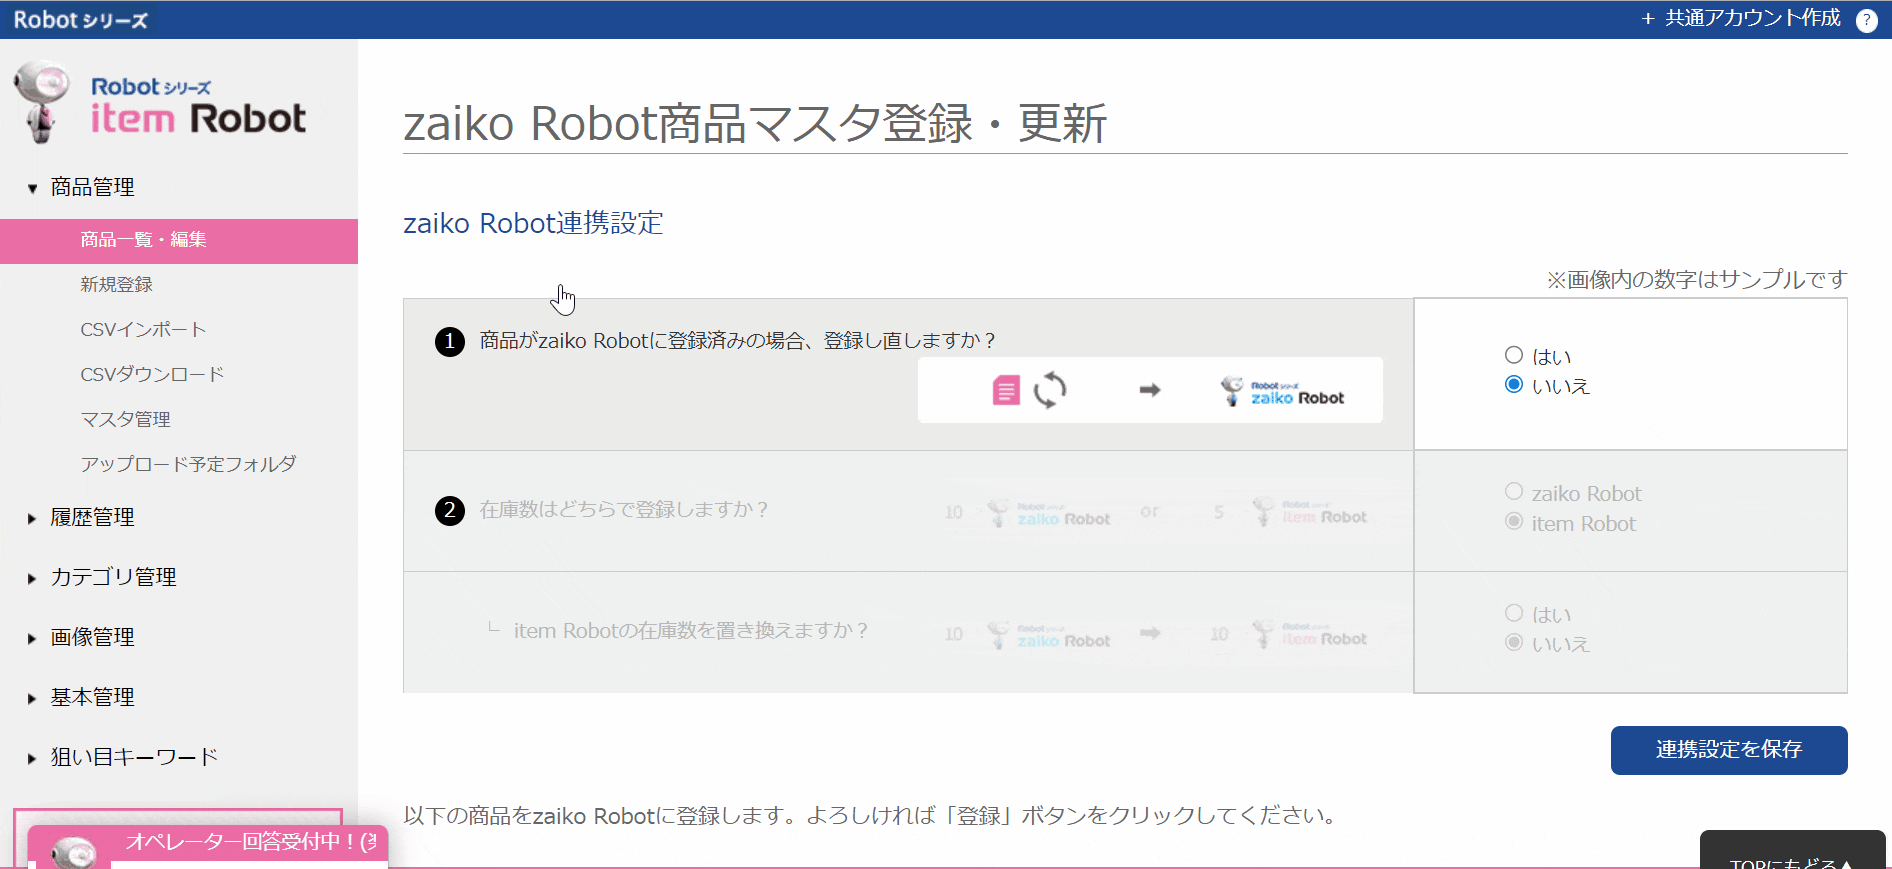Select いいえ for replacing item Robot stock
The height and width of the screenshot is (869, 1892).
1514,642
